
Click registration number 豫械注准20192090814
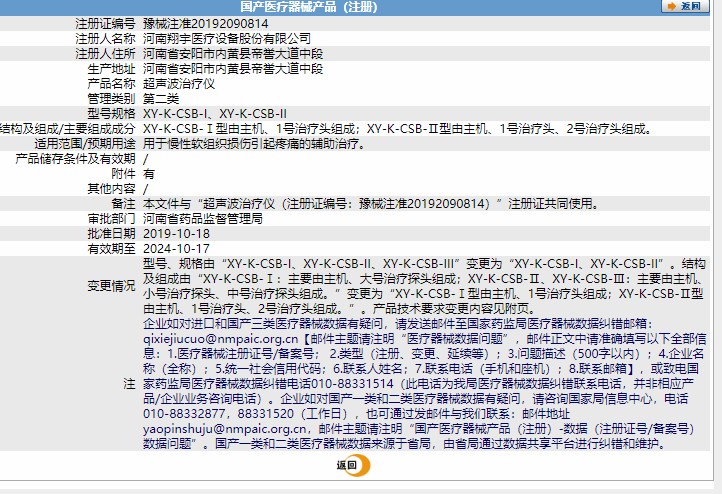[205, 23]
